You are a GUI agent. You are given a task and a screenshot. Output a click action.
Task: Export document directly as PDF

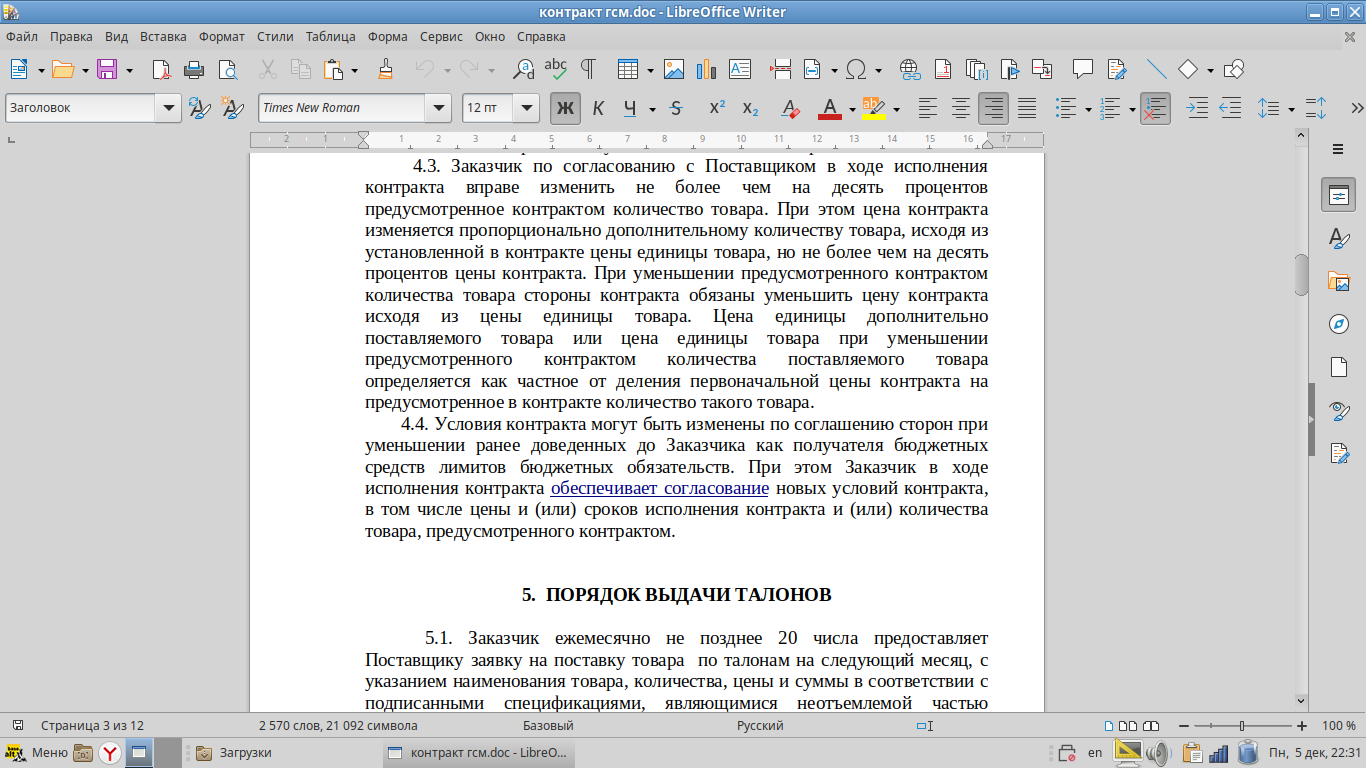161,69
